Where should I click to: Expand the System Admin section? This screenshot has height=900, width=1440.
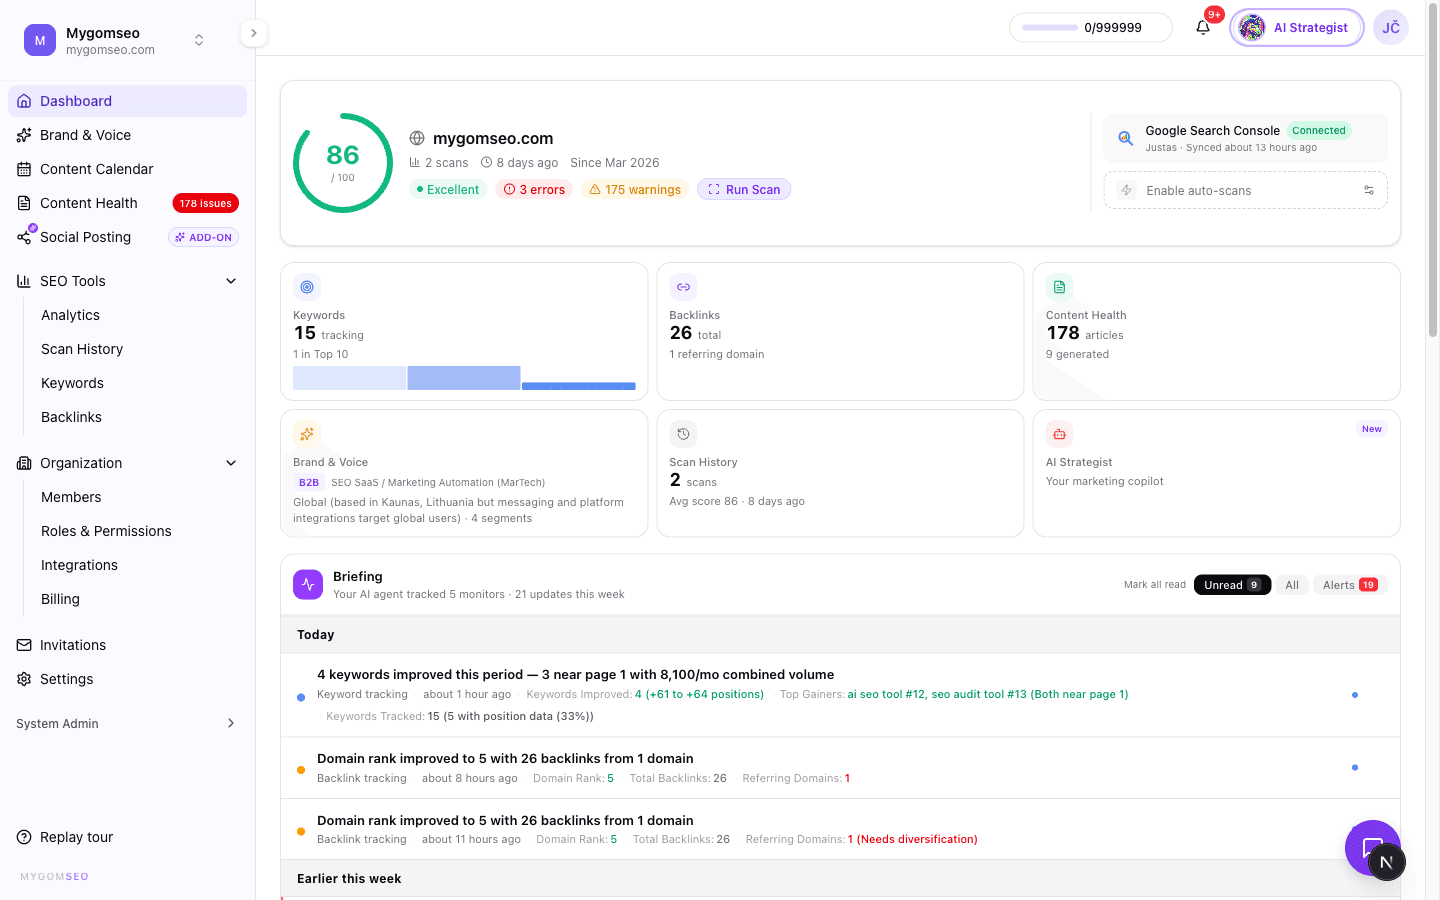tap(231, 723)
